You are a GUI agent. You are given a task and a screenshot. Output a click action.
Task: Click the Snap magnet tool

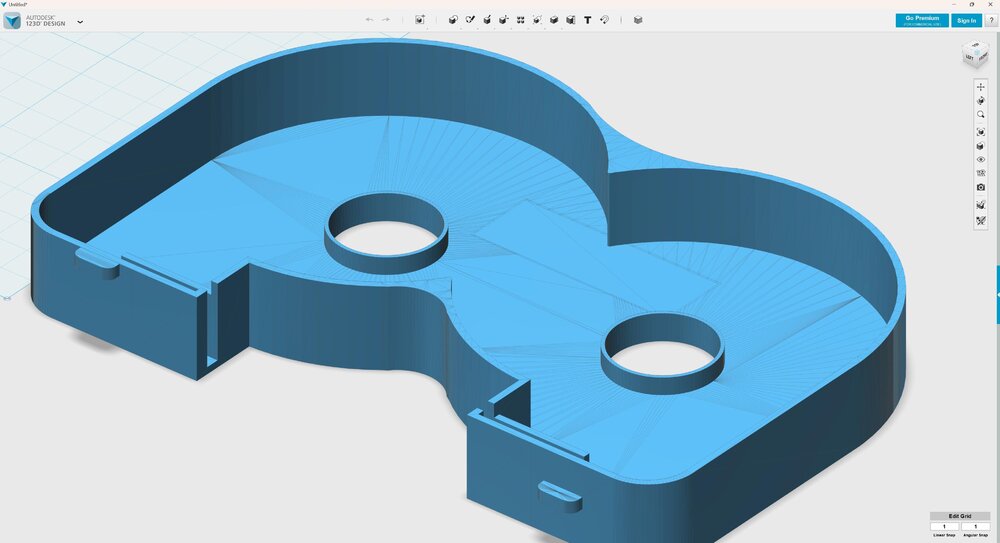click(605, 20)
